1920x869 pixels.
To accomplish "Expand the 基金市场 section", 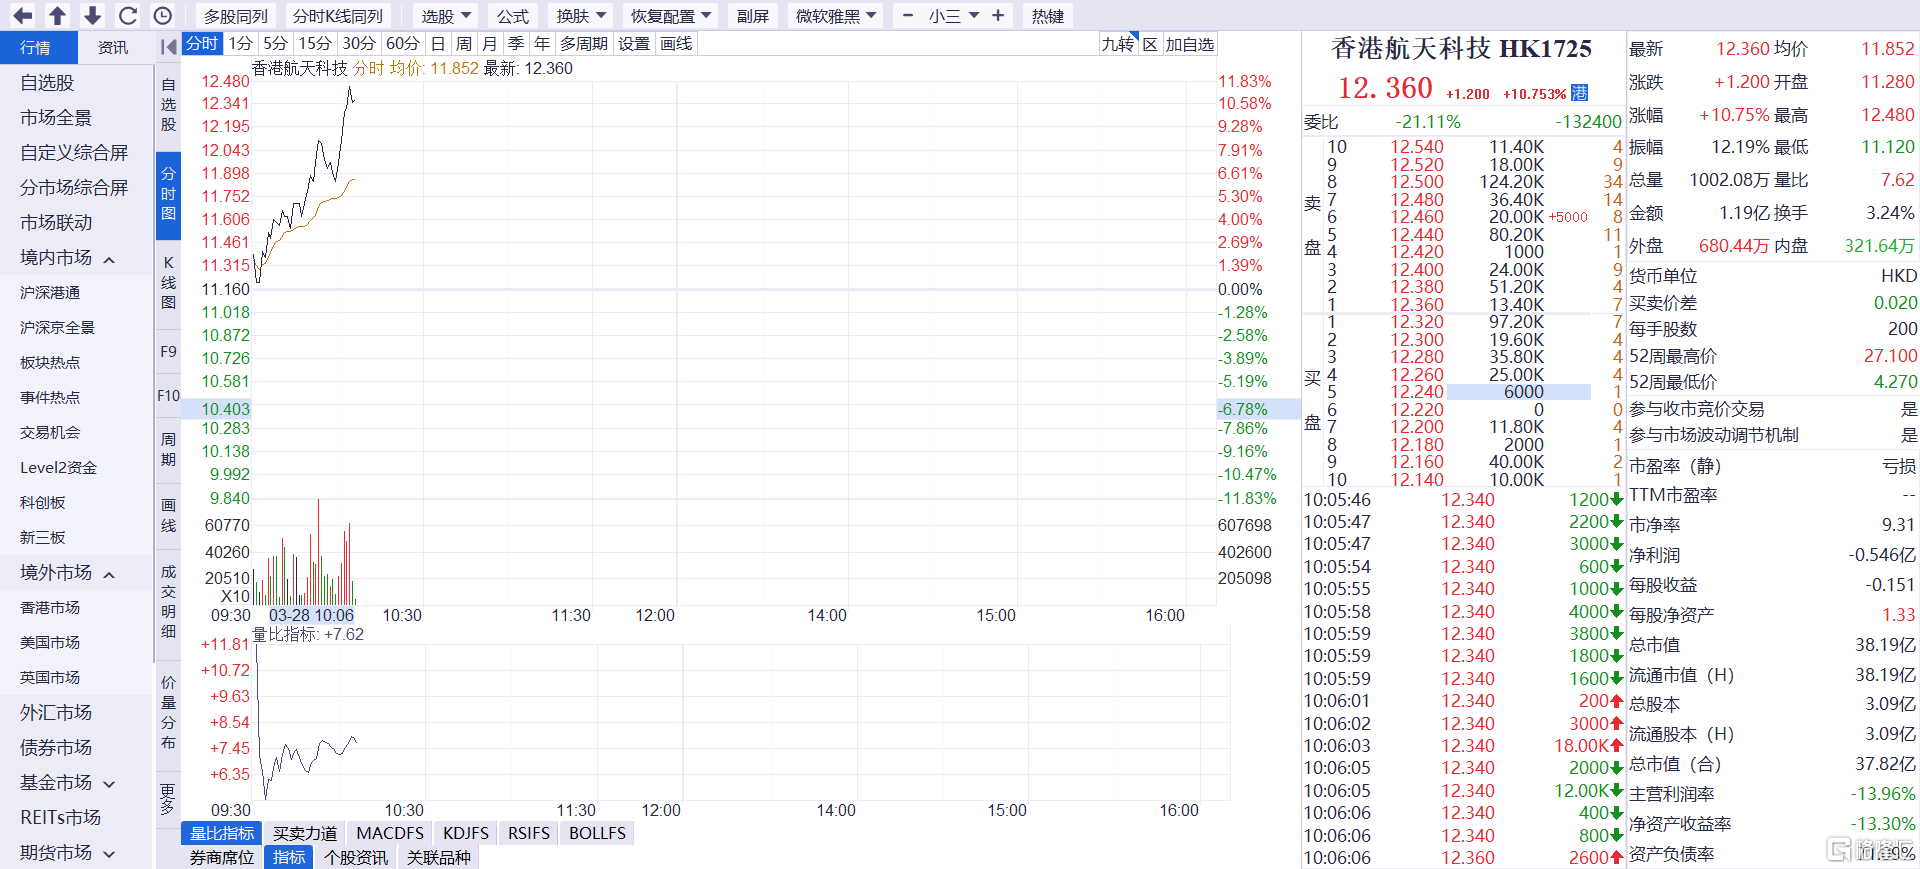I will coord(109,784).
